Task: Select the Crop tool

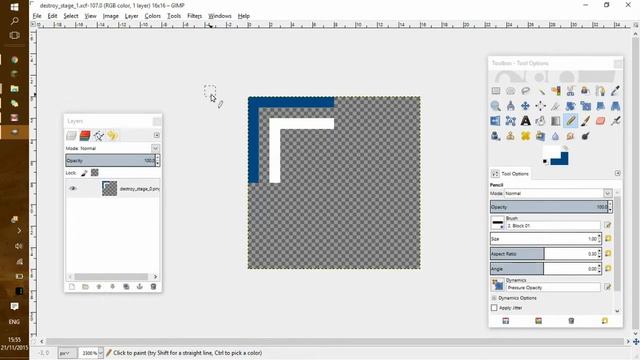Action: [556, 106]
